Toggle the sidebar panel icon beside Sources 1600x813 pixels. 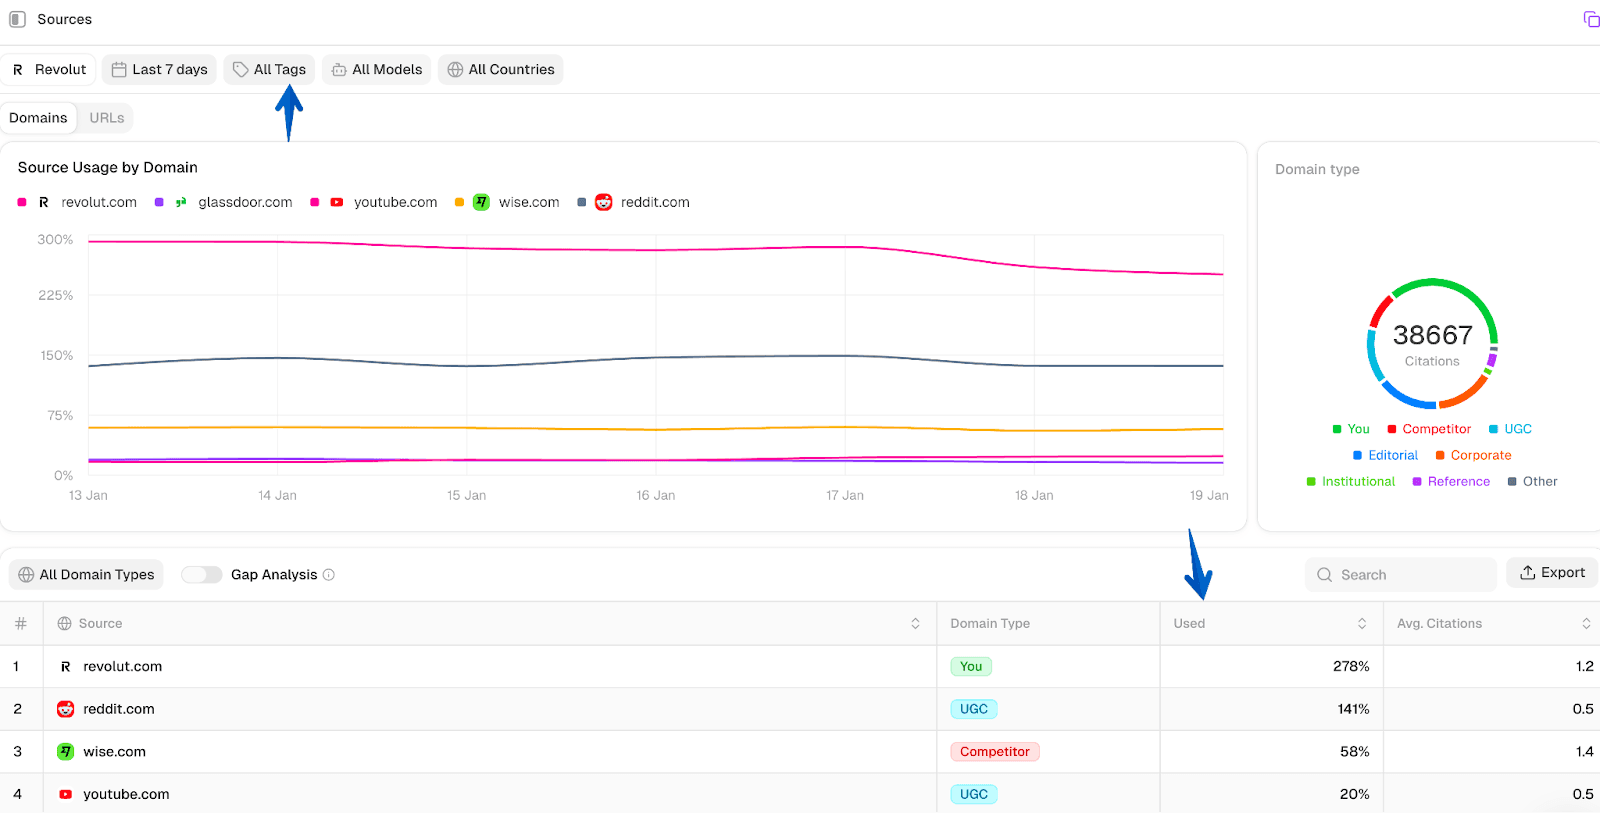click(17, 19)
